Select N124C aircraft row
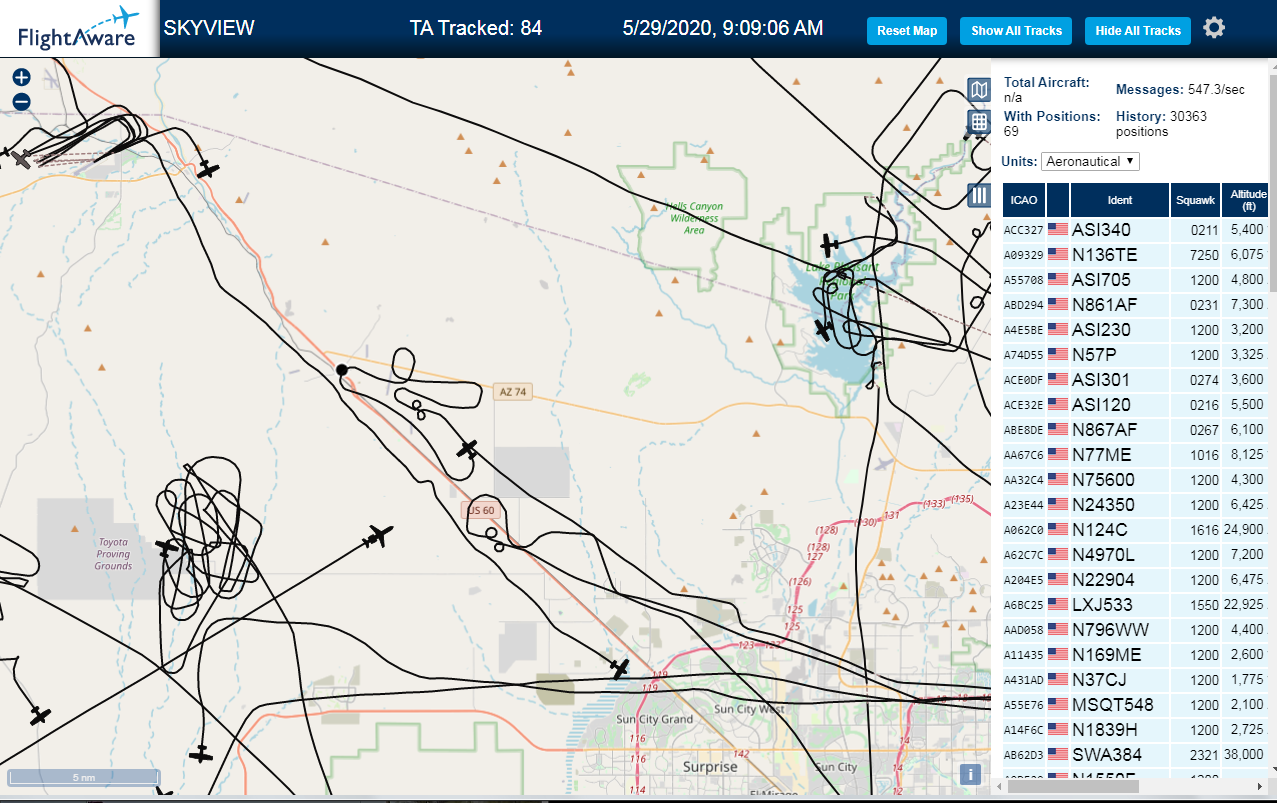Image resolution: width=1277 pixels, height=803 pixels. (x=1135, y=530)
